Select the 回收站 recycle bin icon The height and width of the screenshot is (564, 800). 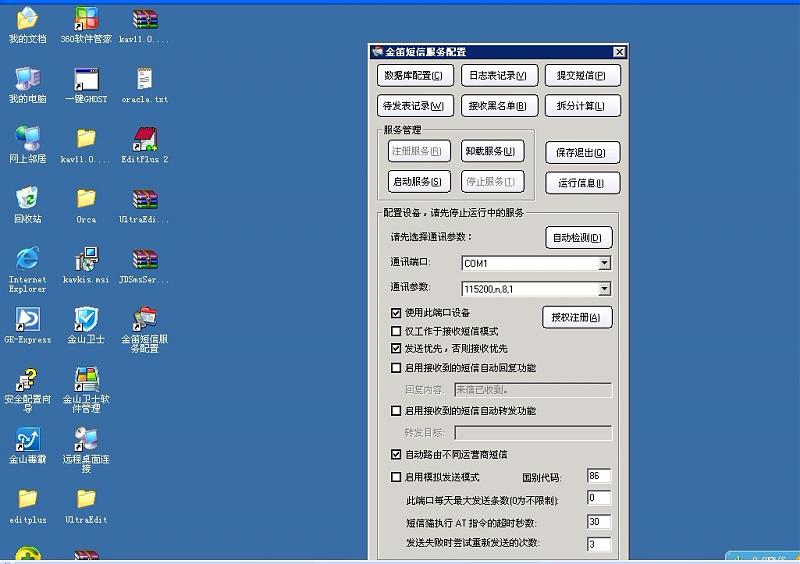coord(28,205)
